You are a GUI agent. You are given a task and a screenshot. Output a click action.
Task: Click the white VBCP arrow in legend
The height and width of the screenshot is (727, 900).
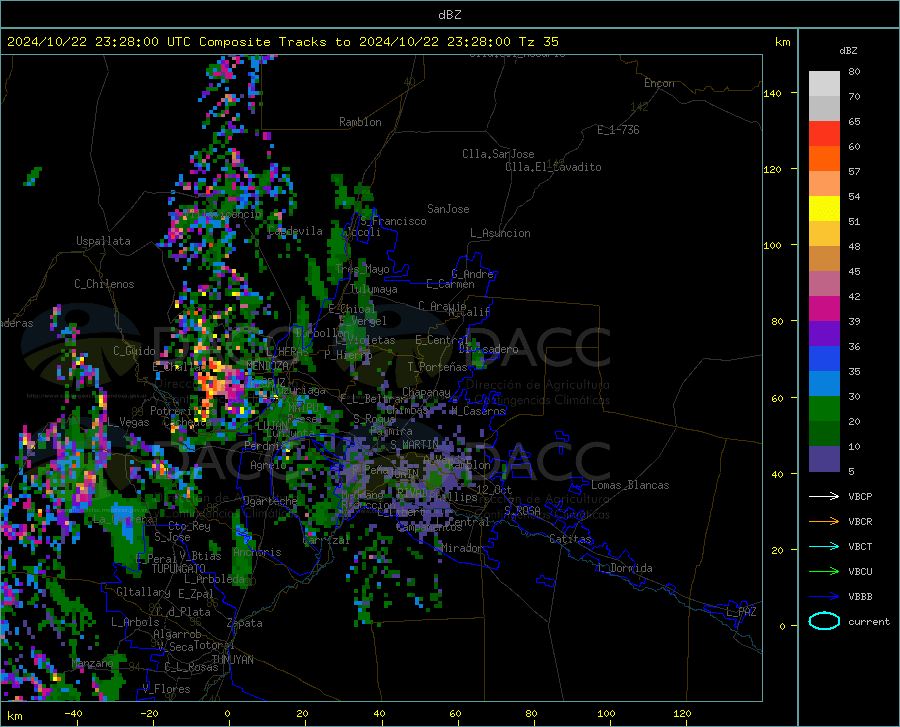pyautogui.click(x=824, y=496)
